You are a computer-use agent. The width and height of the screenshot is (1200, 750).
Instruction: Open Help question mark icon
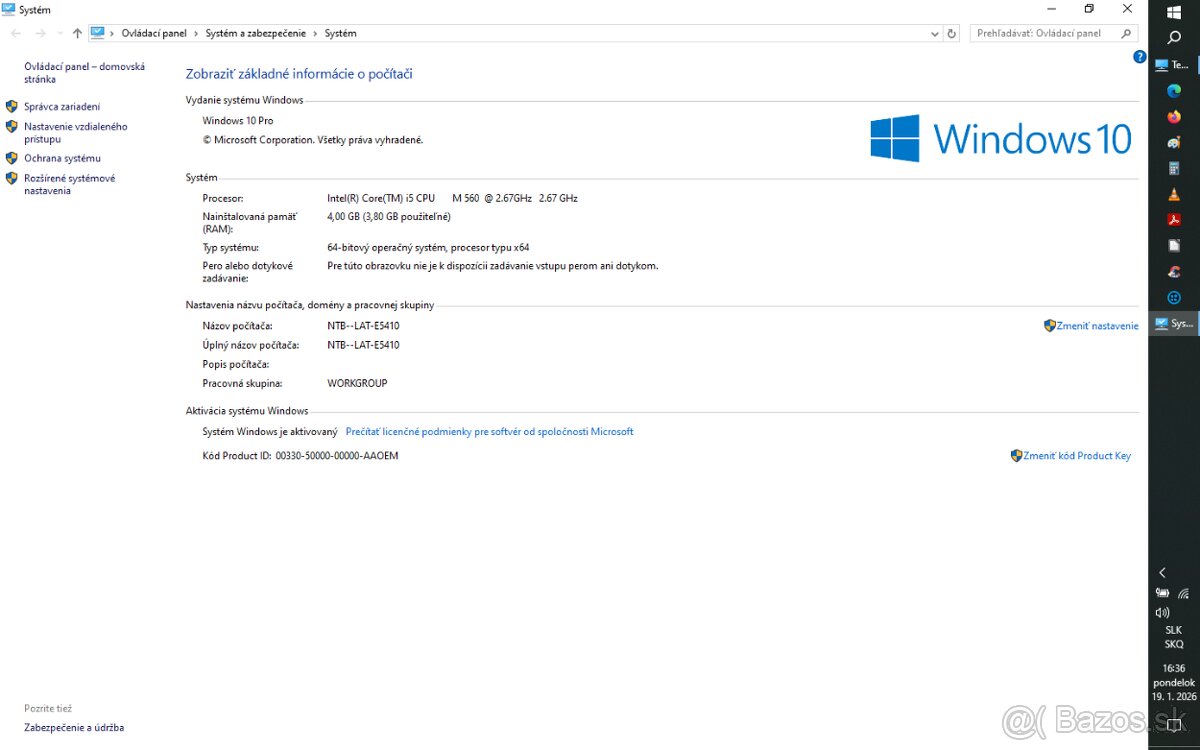pos(1139,57)
